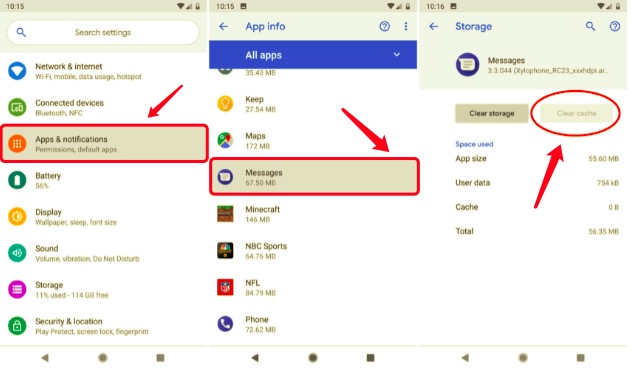Viewport: 632px width, 372px height.
Task: Tap the Battery icon
Action: pyautogui.click(x=17, y=180)
